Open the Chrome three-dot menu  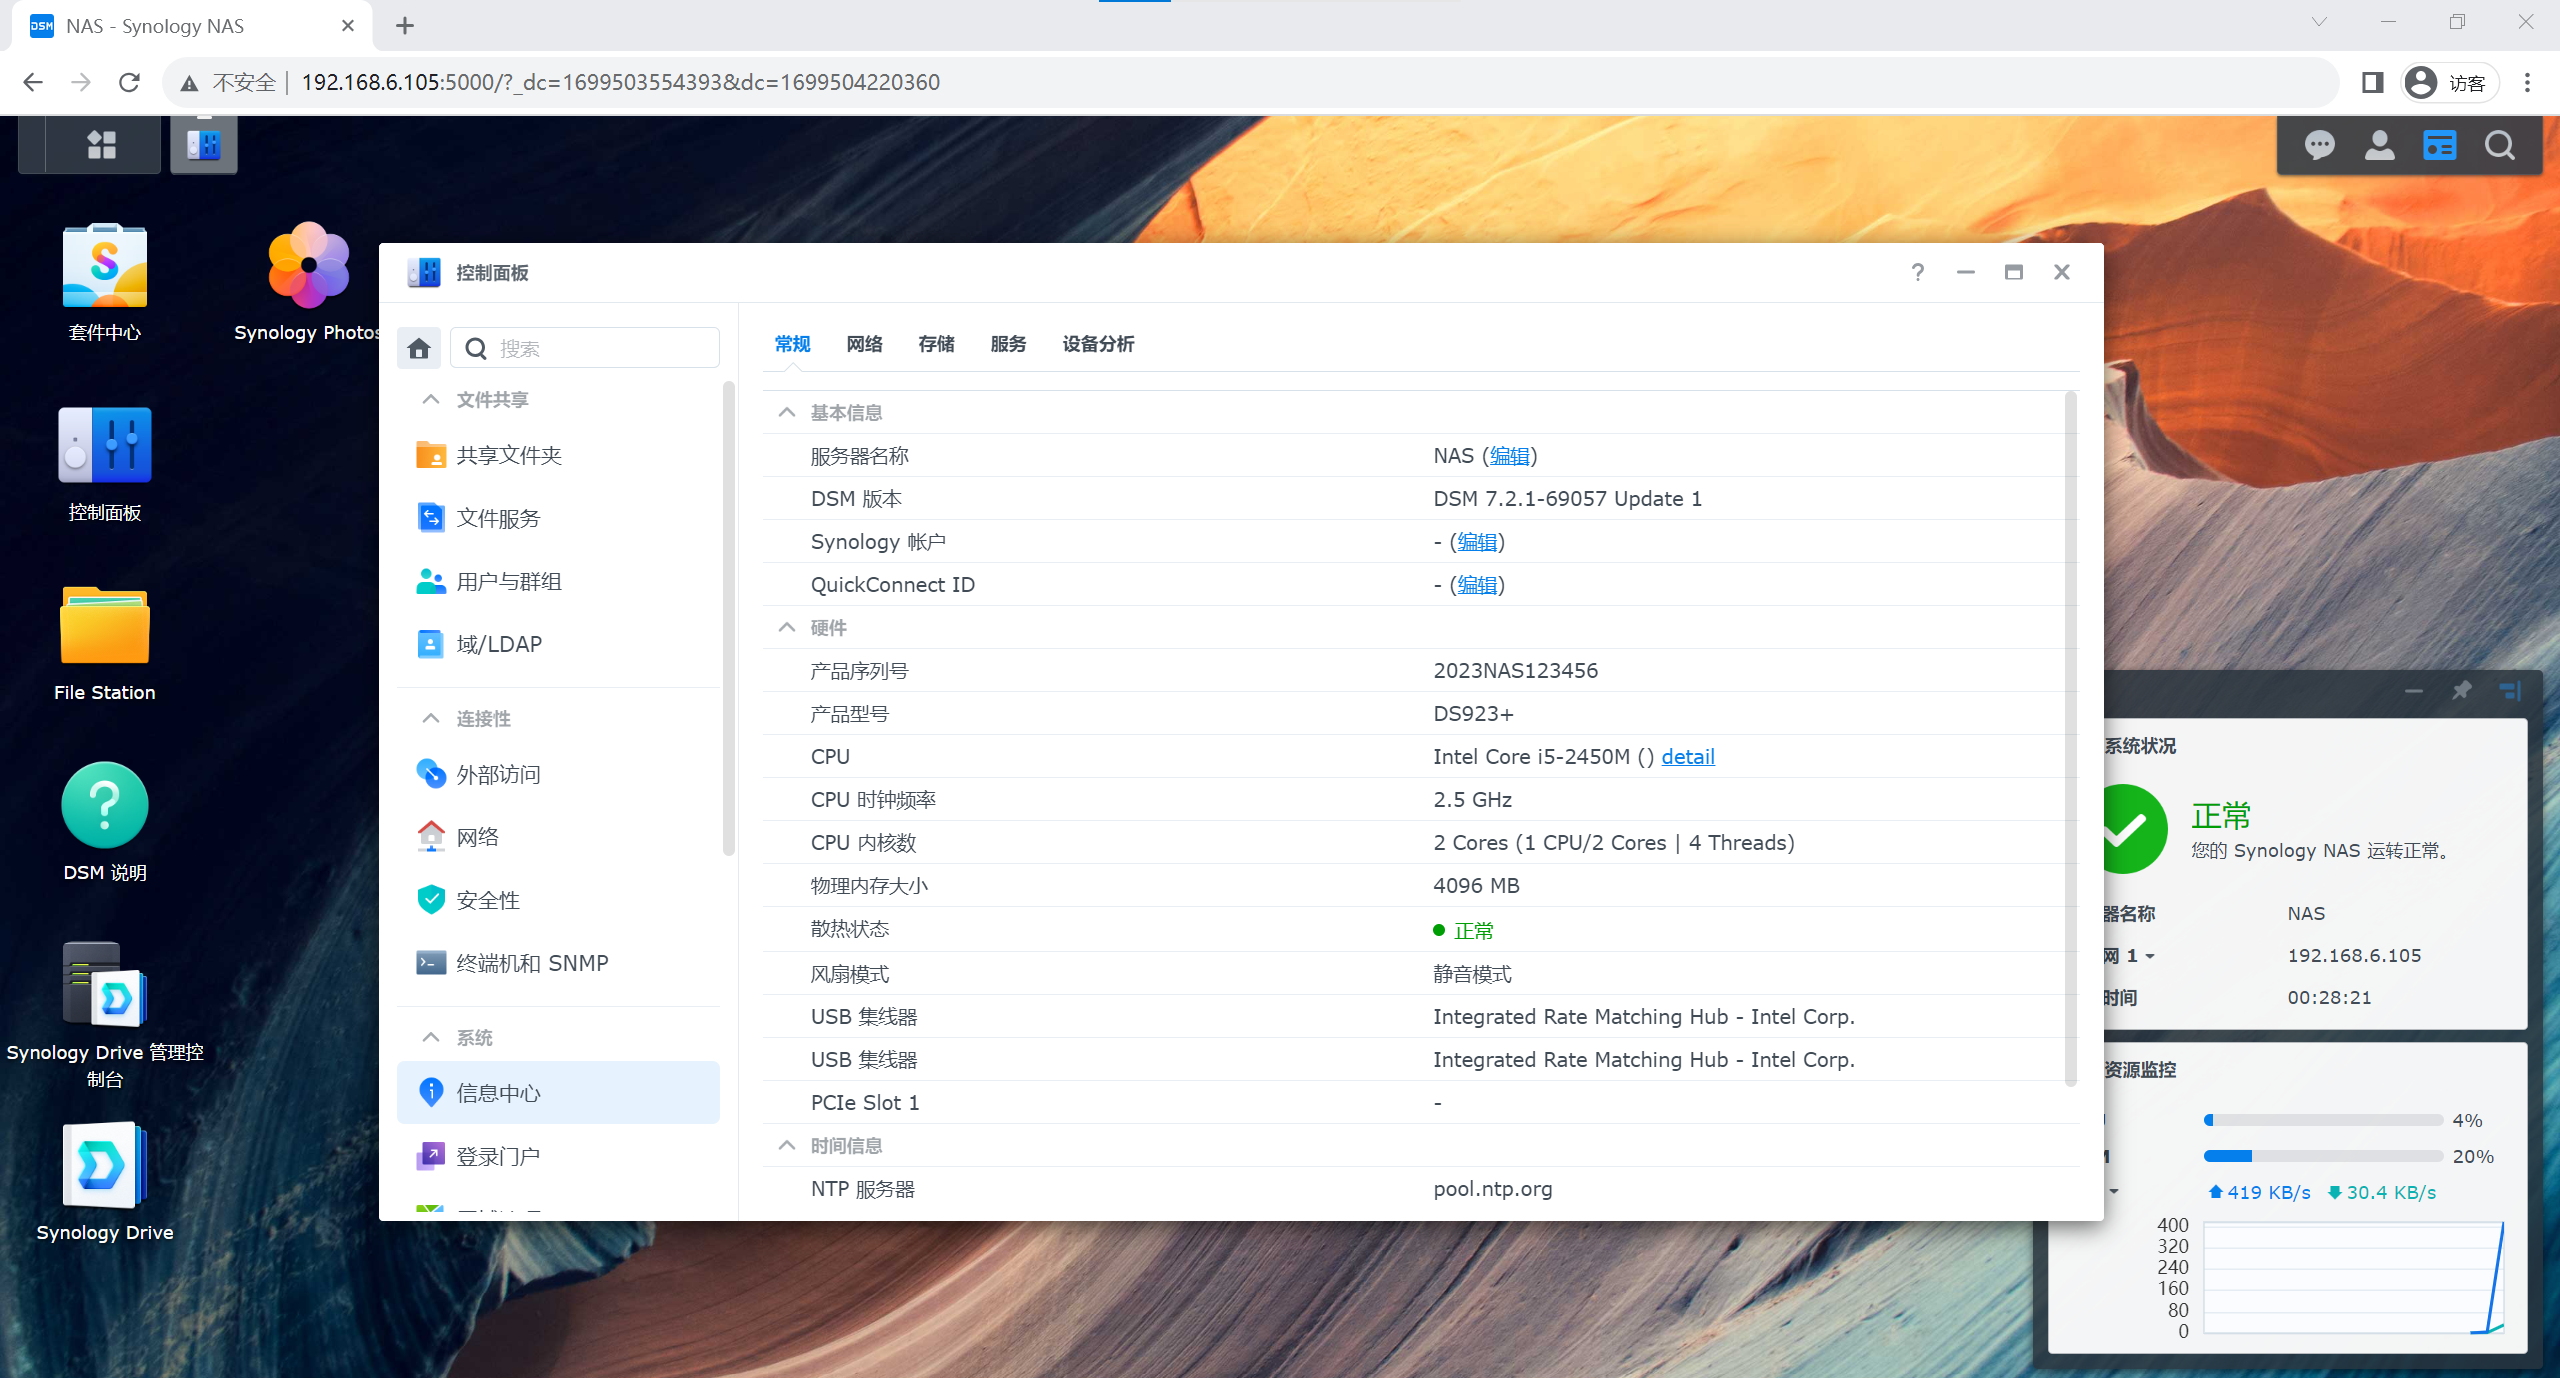click(x=2527, y=83)
